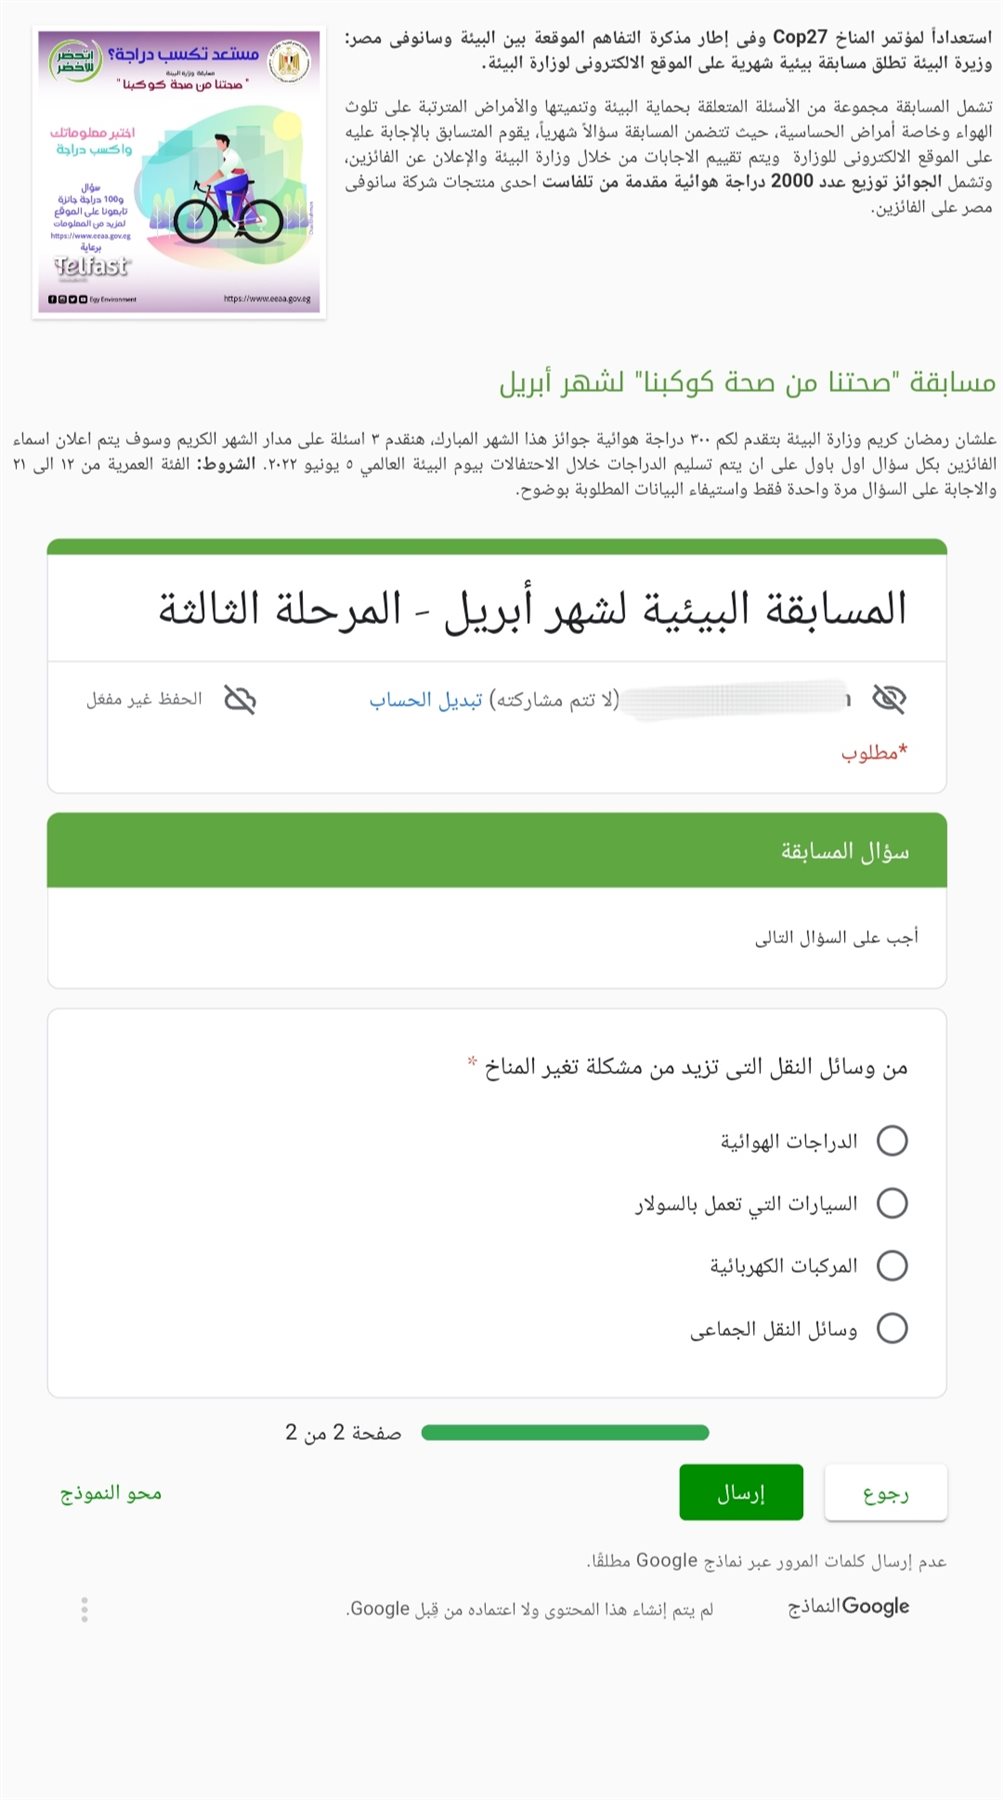Choose السيارات التي تعمل بالسولار option
The width and height of the screenshot is (1003, 1800).
(x=891, y=1203)
